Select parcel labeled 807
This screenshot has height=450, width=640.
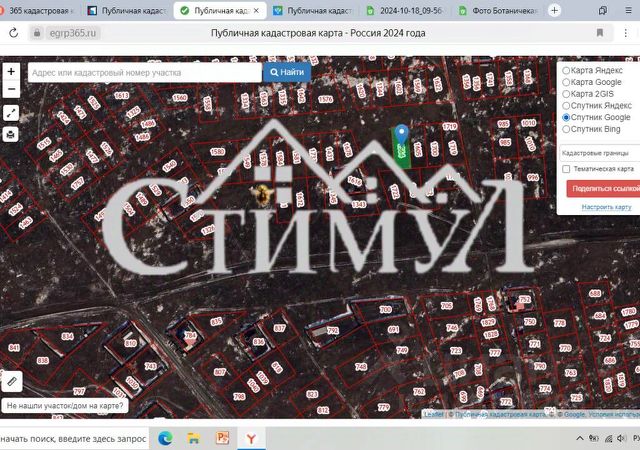coord(220,372)
